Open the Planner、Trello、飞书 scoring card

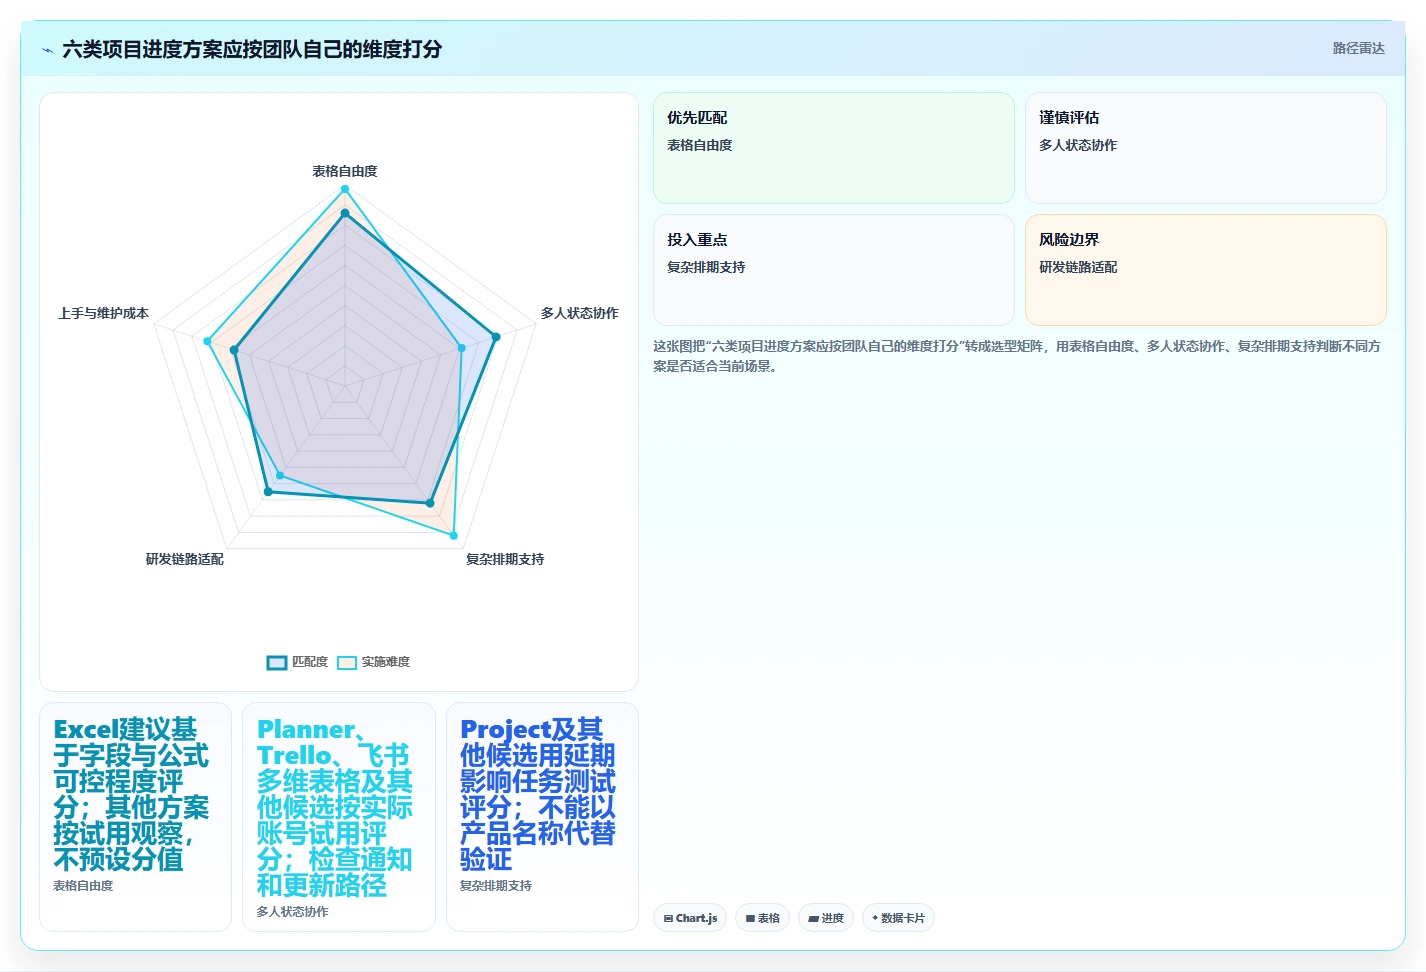coord(339,817)
